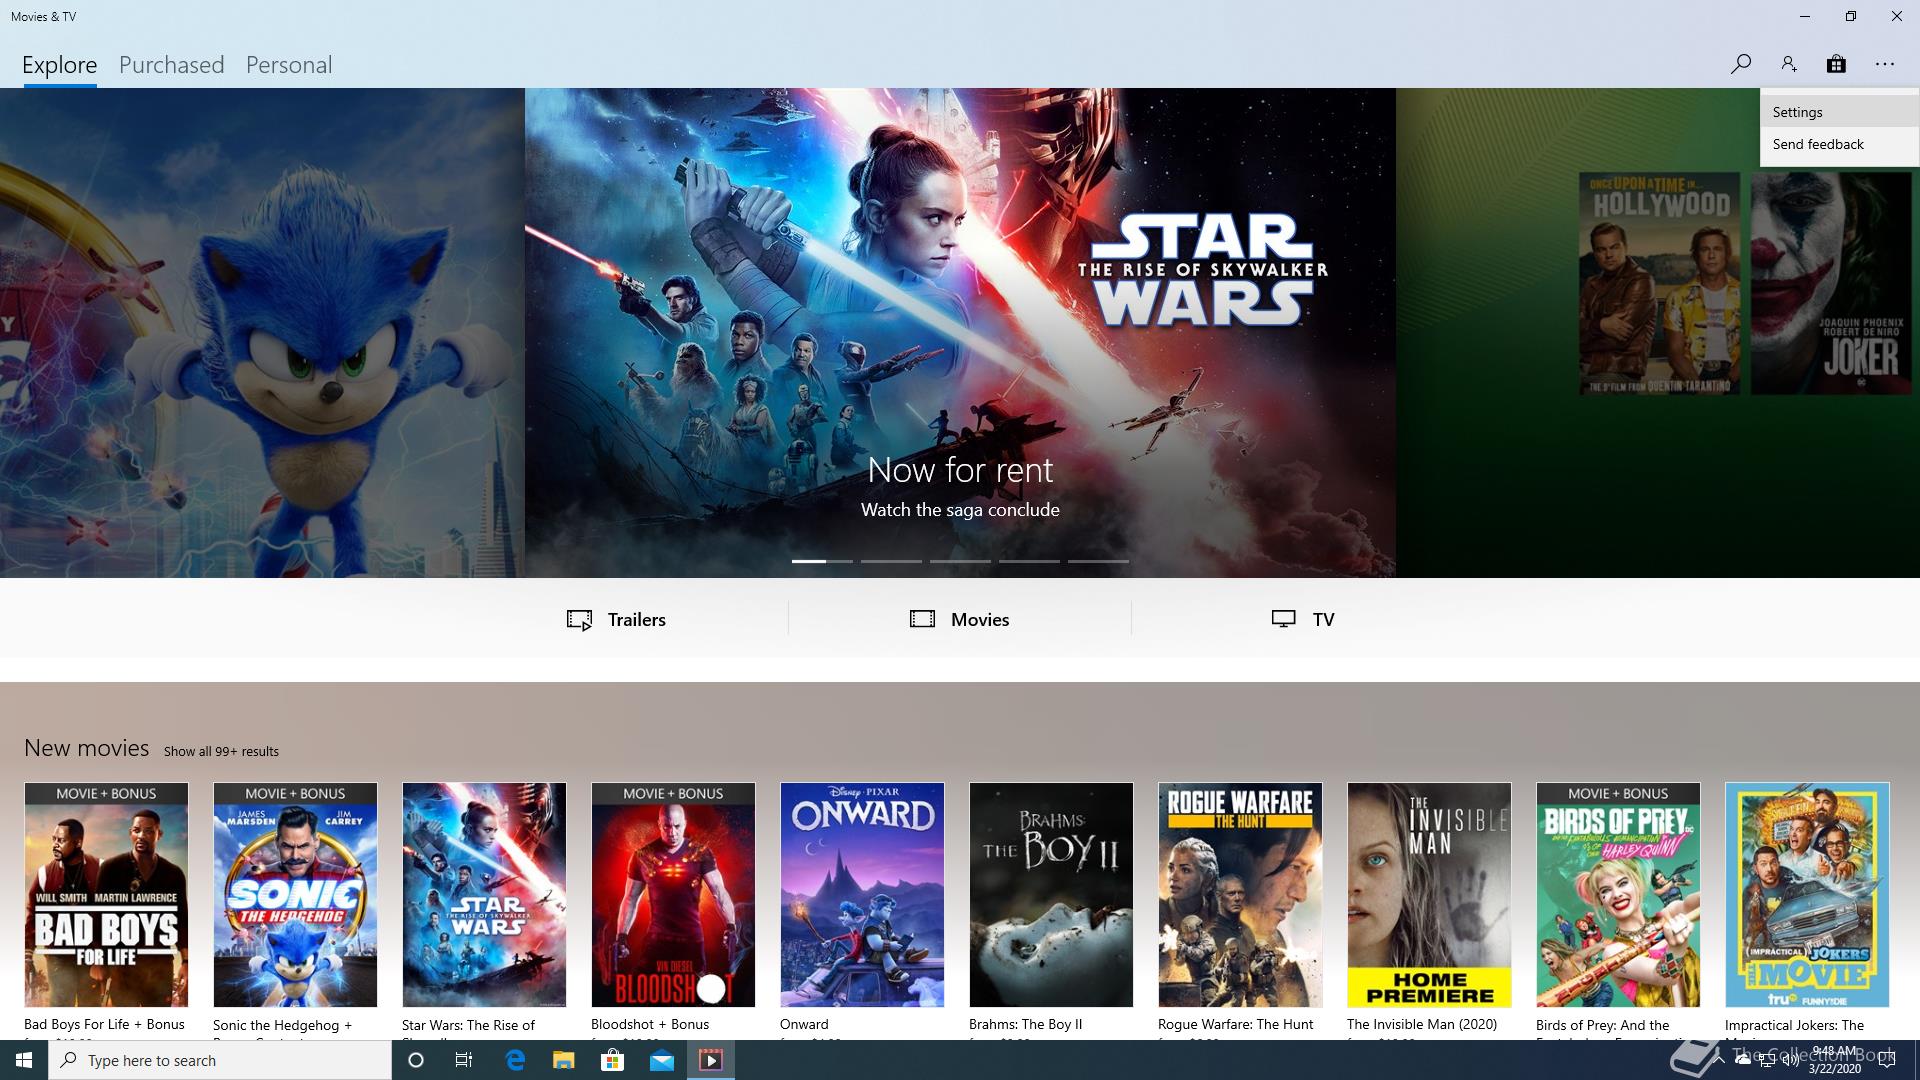The image size is (1920, 1080).
Task: Switch to the Explore tab
Action: [x=60, y=65]
